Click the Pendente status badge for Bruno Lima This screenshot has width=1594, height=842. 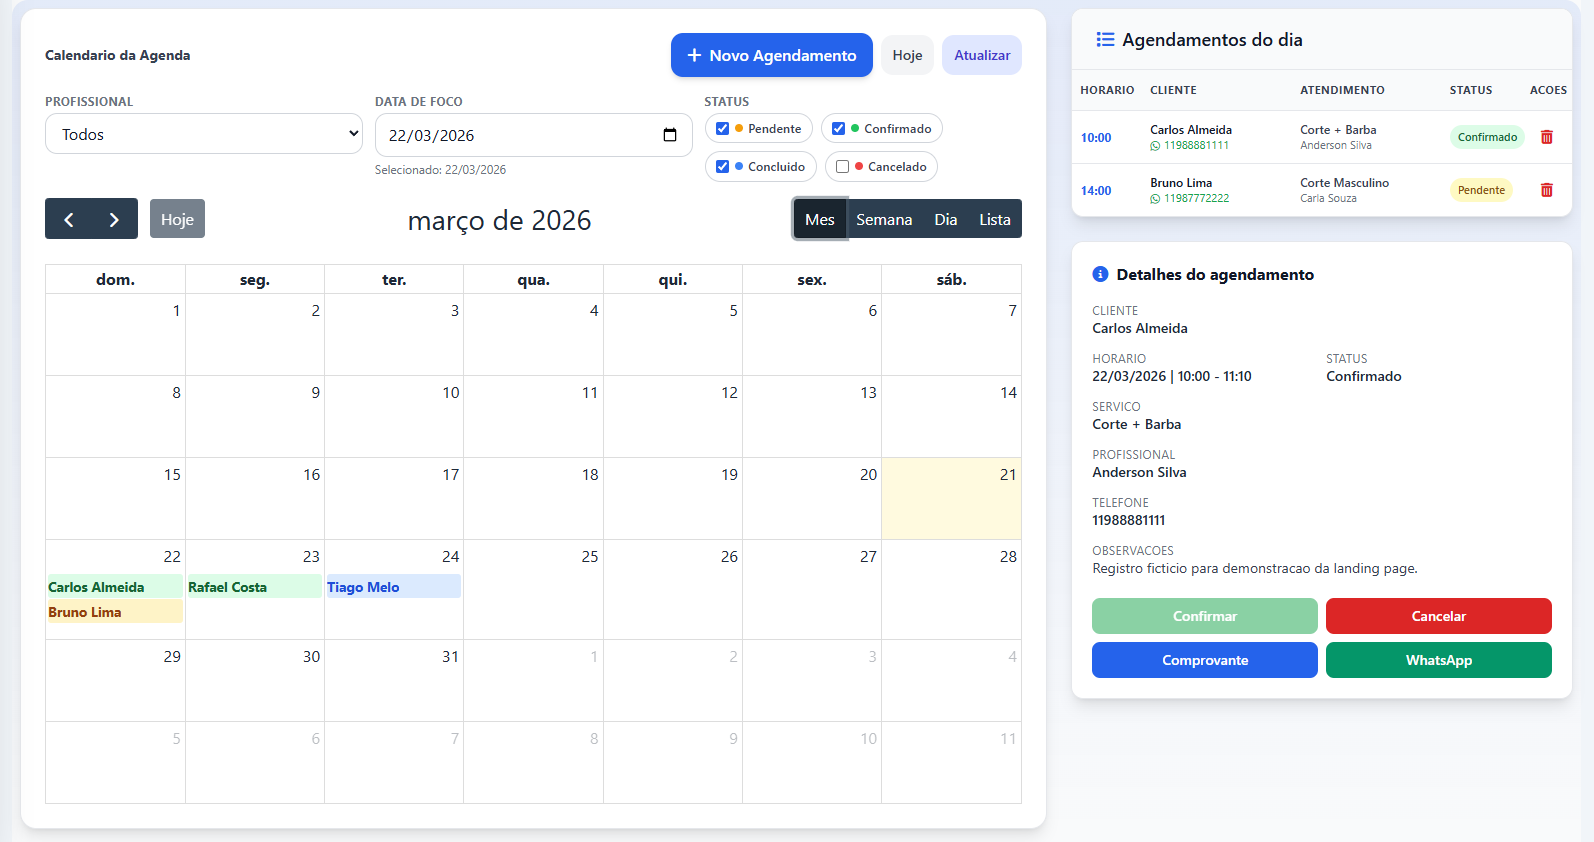click(1481, 190)
